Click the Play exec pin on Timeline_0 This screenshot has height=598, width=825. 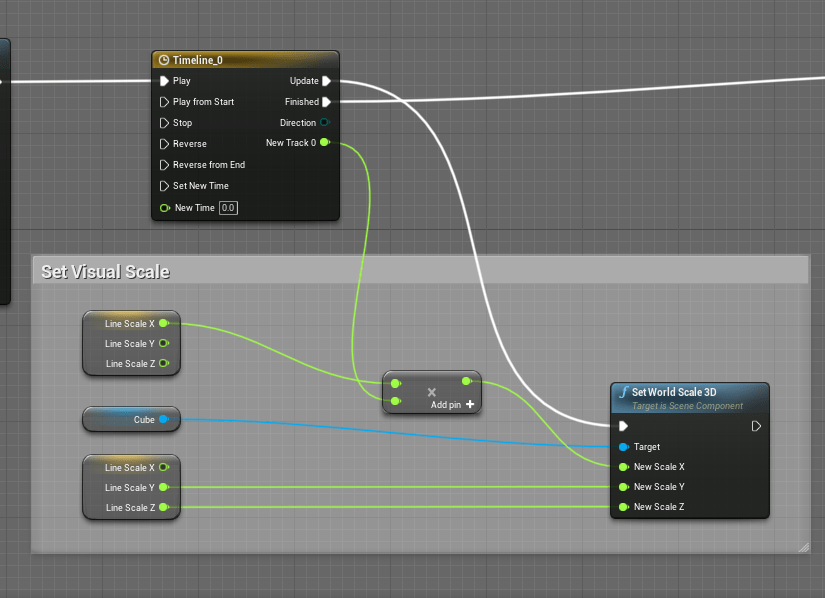(165, 81)
